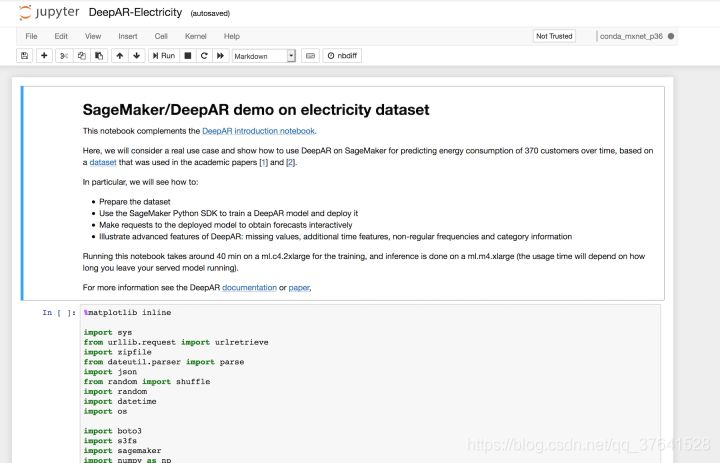Insert a cell below with plus icon
The image size is (720, 463).
[44, 56]
